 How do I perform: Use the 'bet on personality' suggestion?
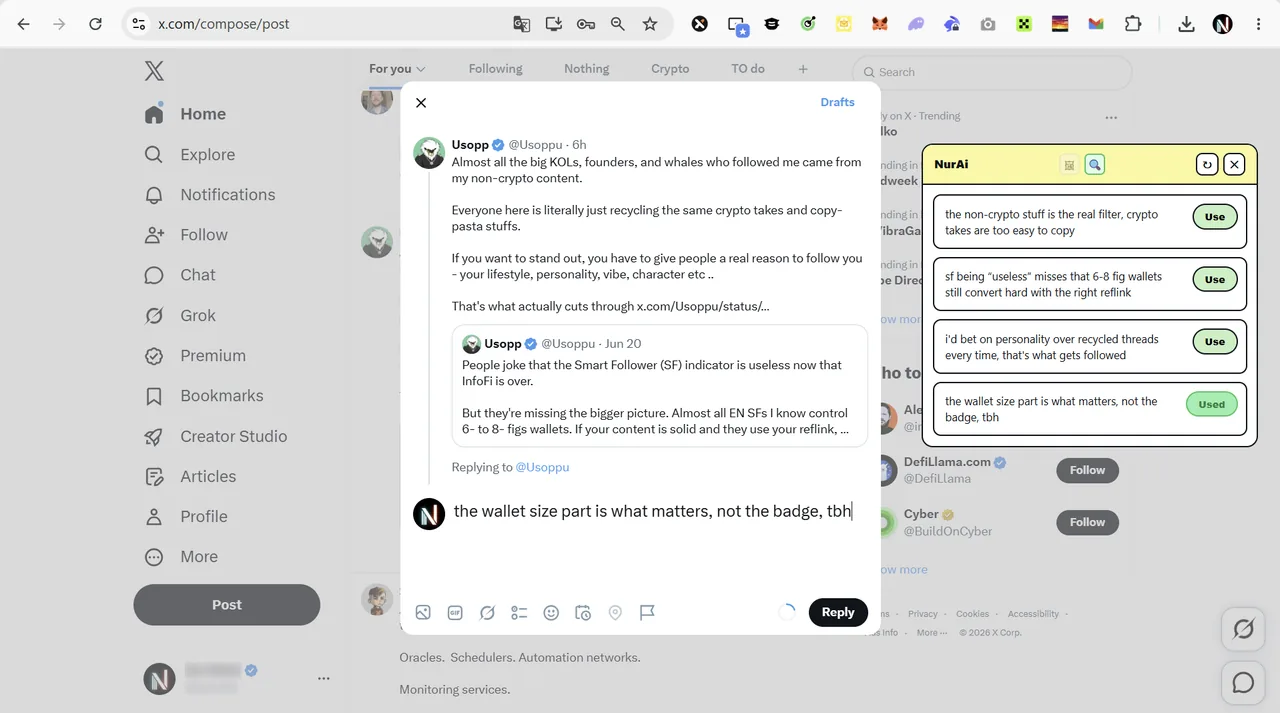tap(1215, 342)
